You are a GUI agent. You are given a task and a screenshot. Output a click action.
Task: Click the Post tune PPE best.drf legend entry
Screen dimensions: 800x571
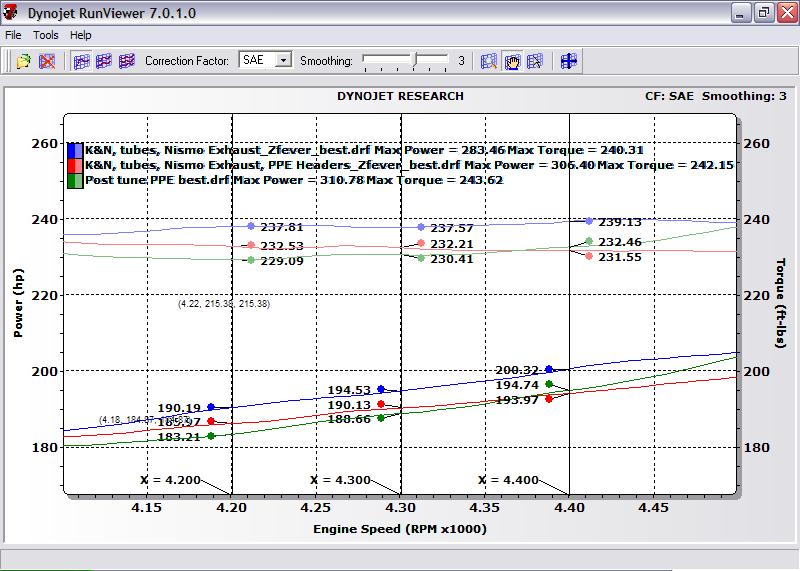294,180
